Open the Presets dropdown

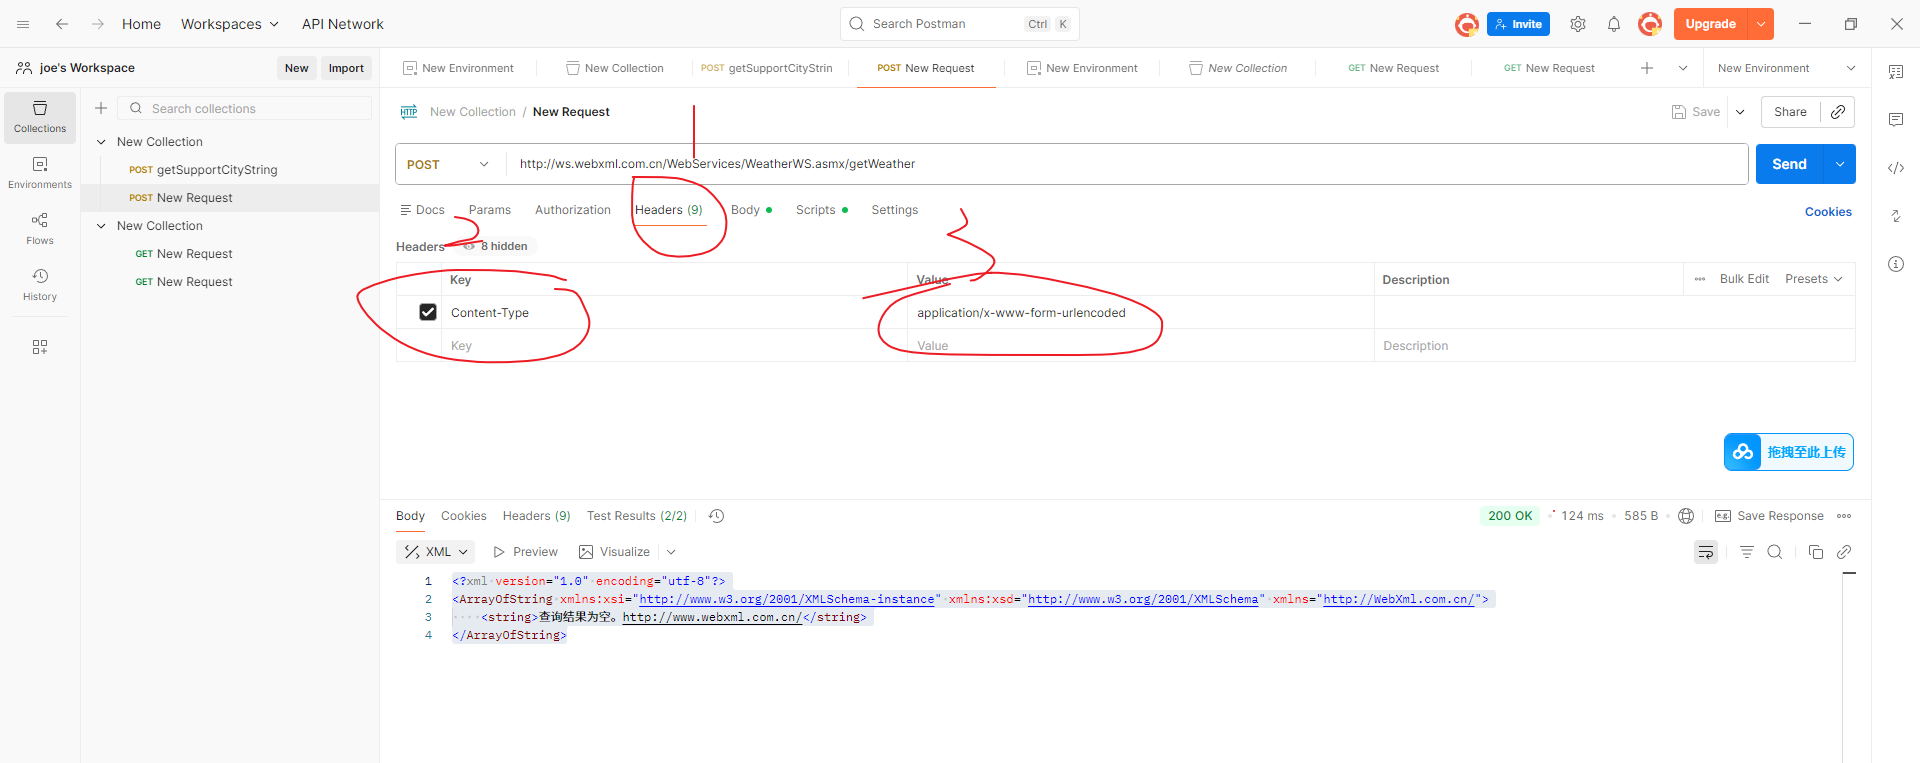[1814, 279]
